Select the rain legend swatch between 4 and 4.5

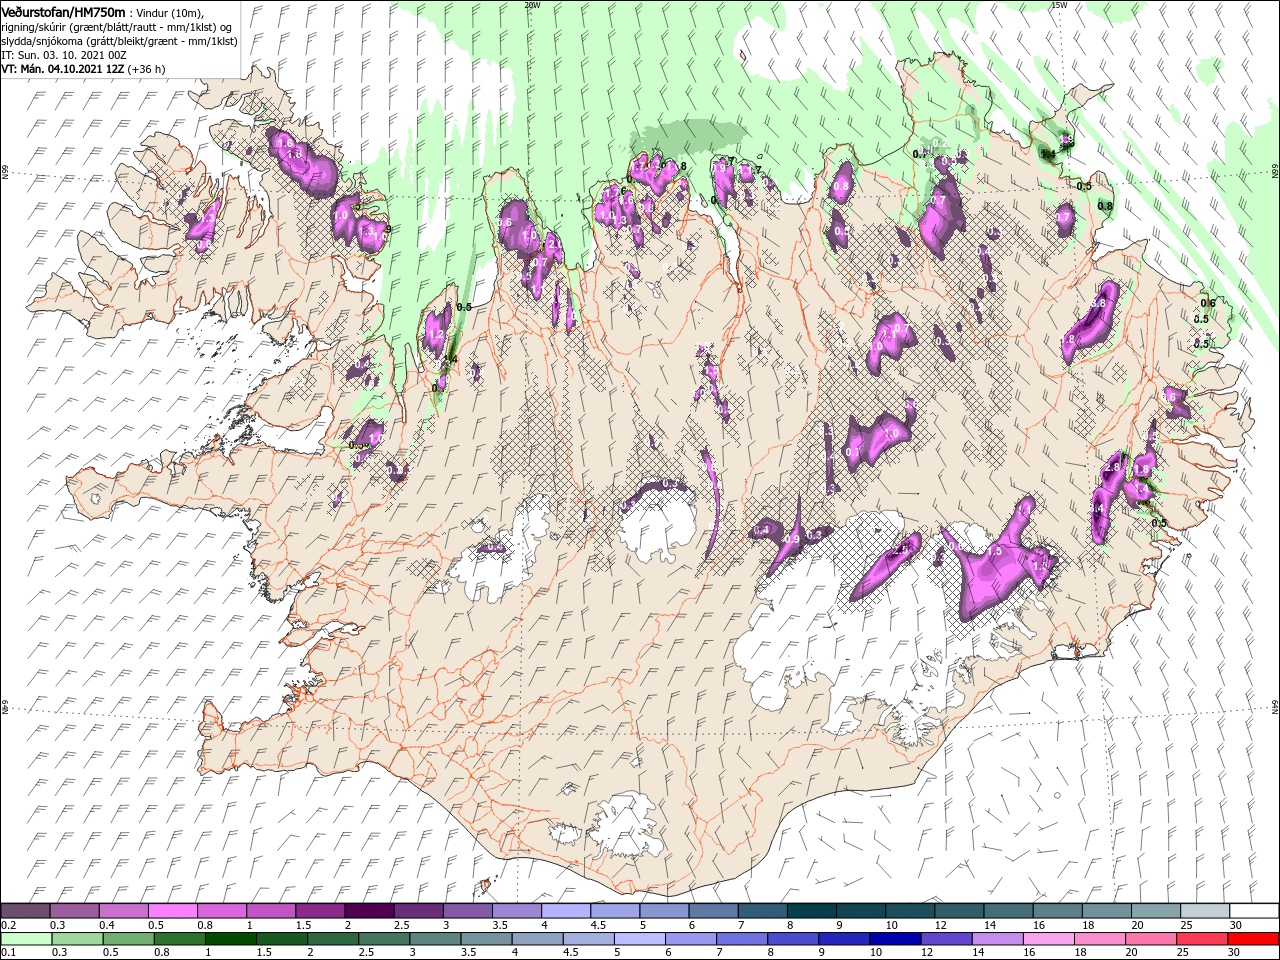pos(538,939)
